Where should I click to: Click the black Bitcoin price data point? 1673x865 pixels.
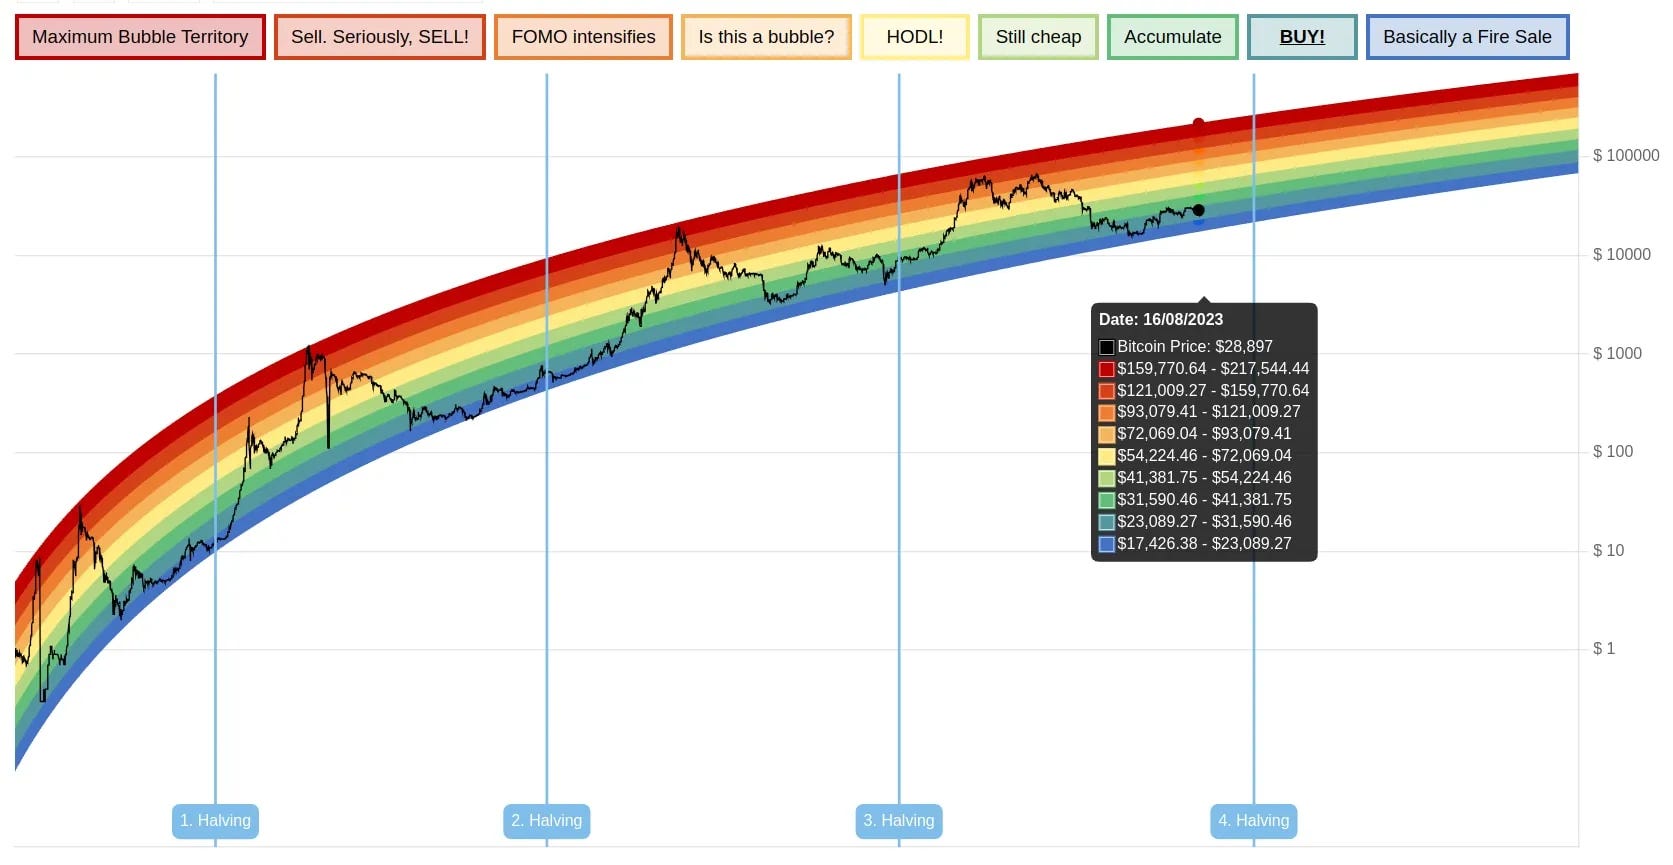pos(1198,210)
